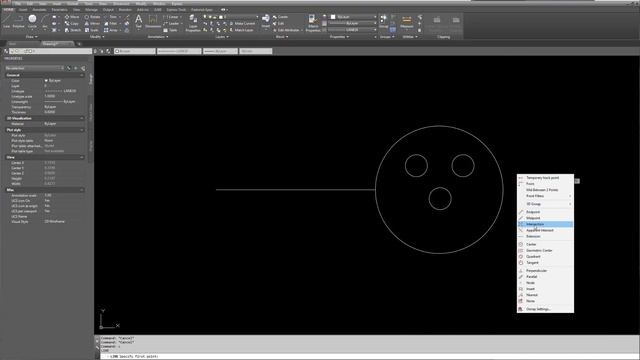Expand the Modify panel title dropdown
640x360 pixels.
[x=97, y=37]
